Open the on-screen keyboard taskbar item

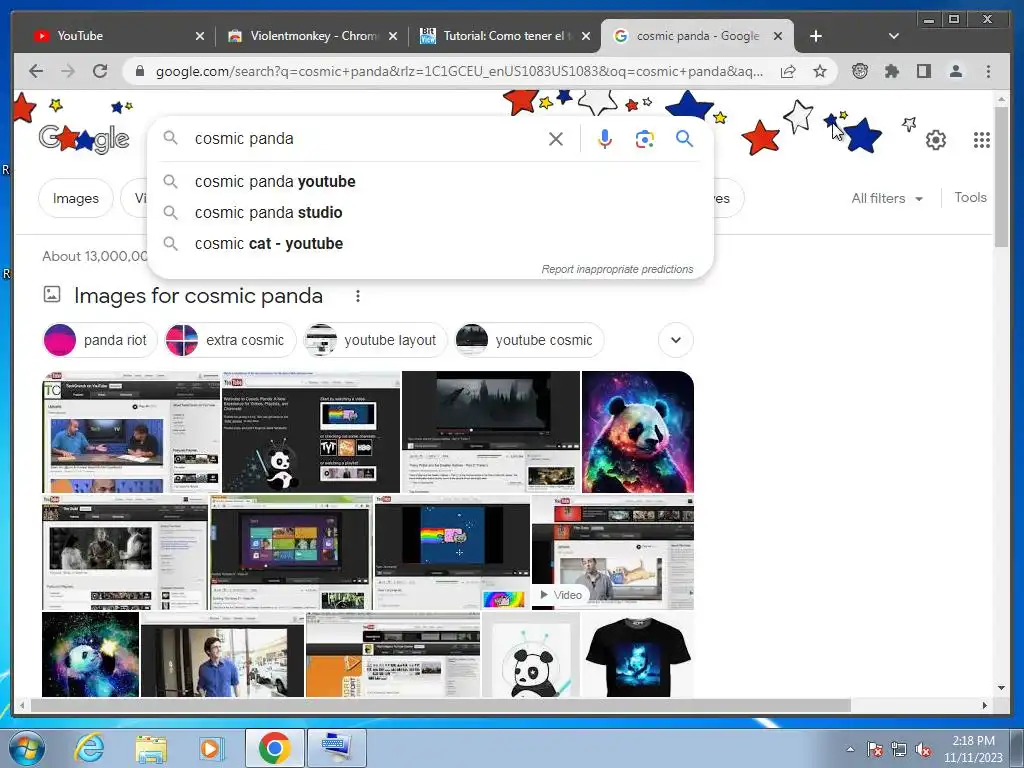coord(336,748)
